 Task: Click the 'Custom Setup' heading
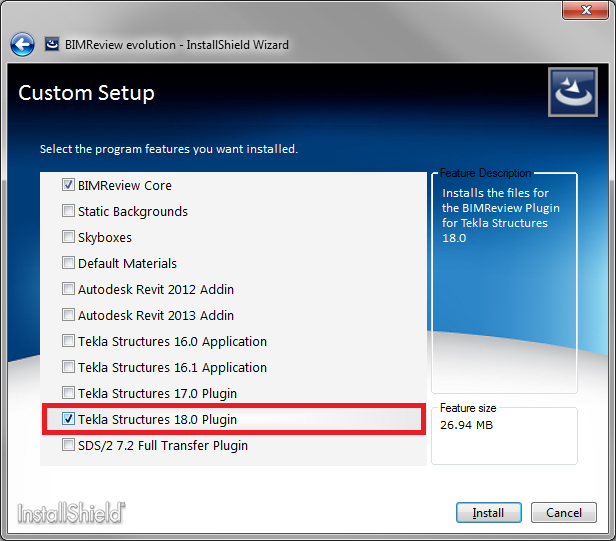coord(86,94)
